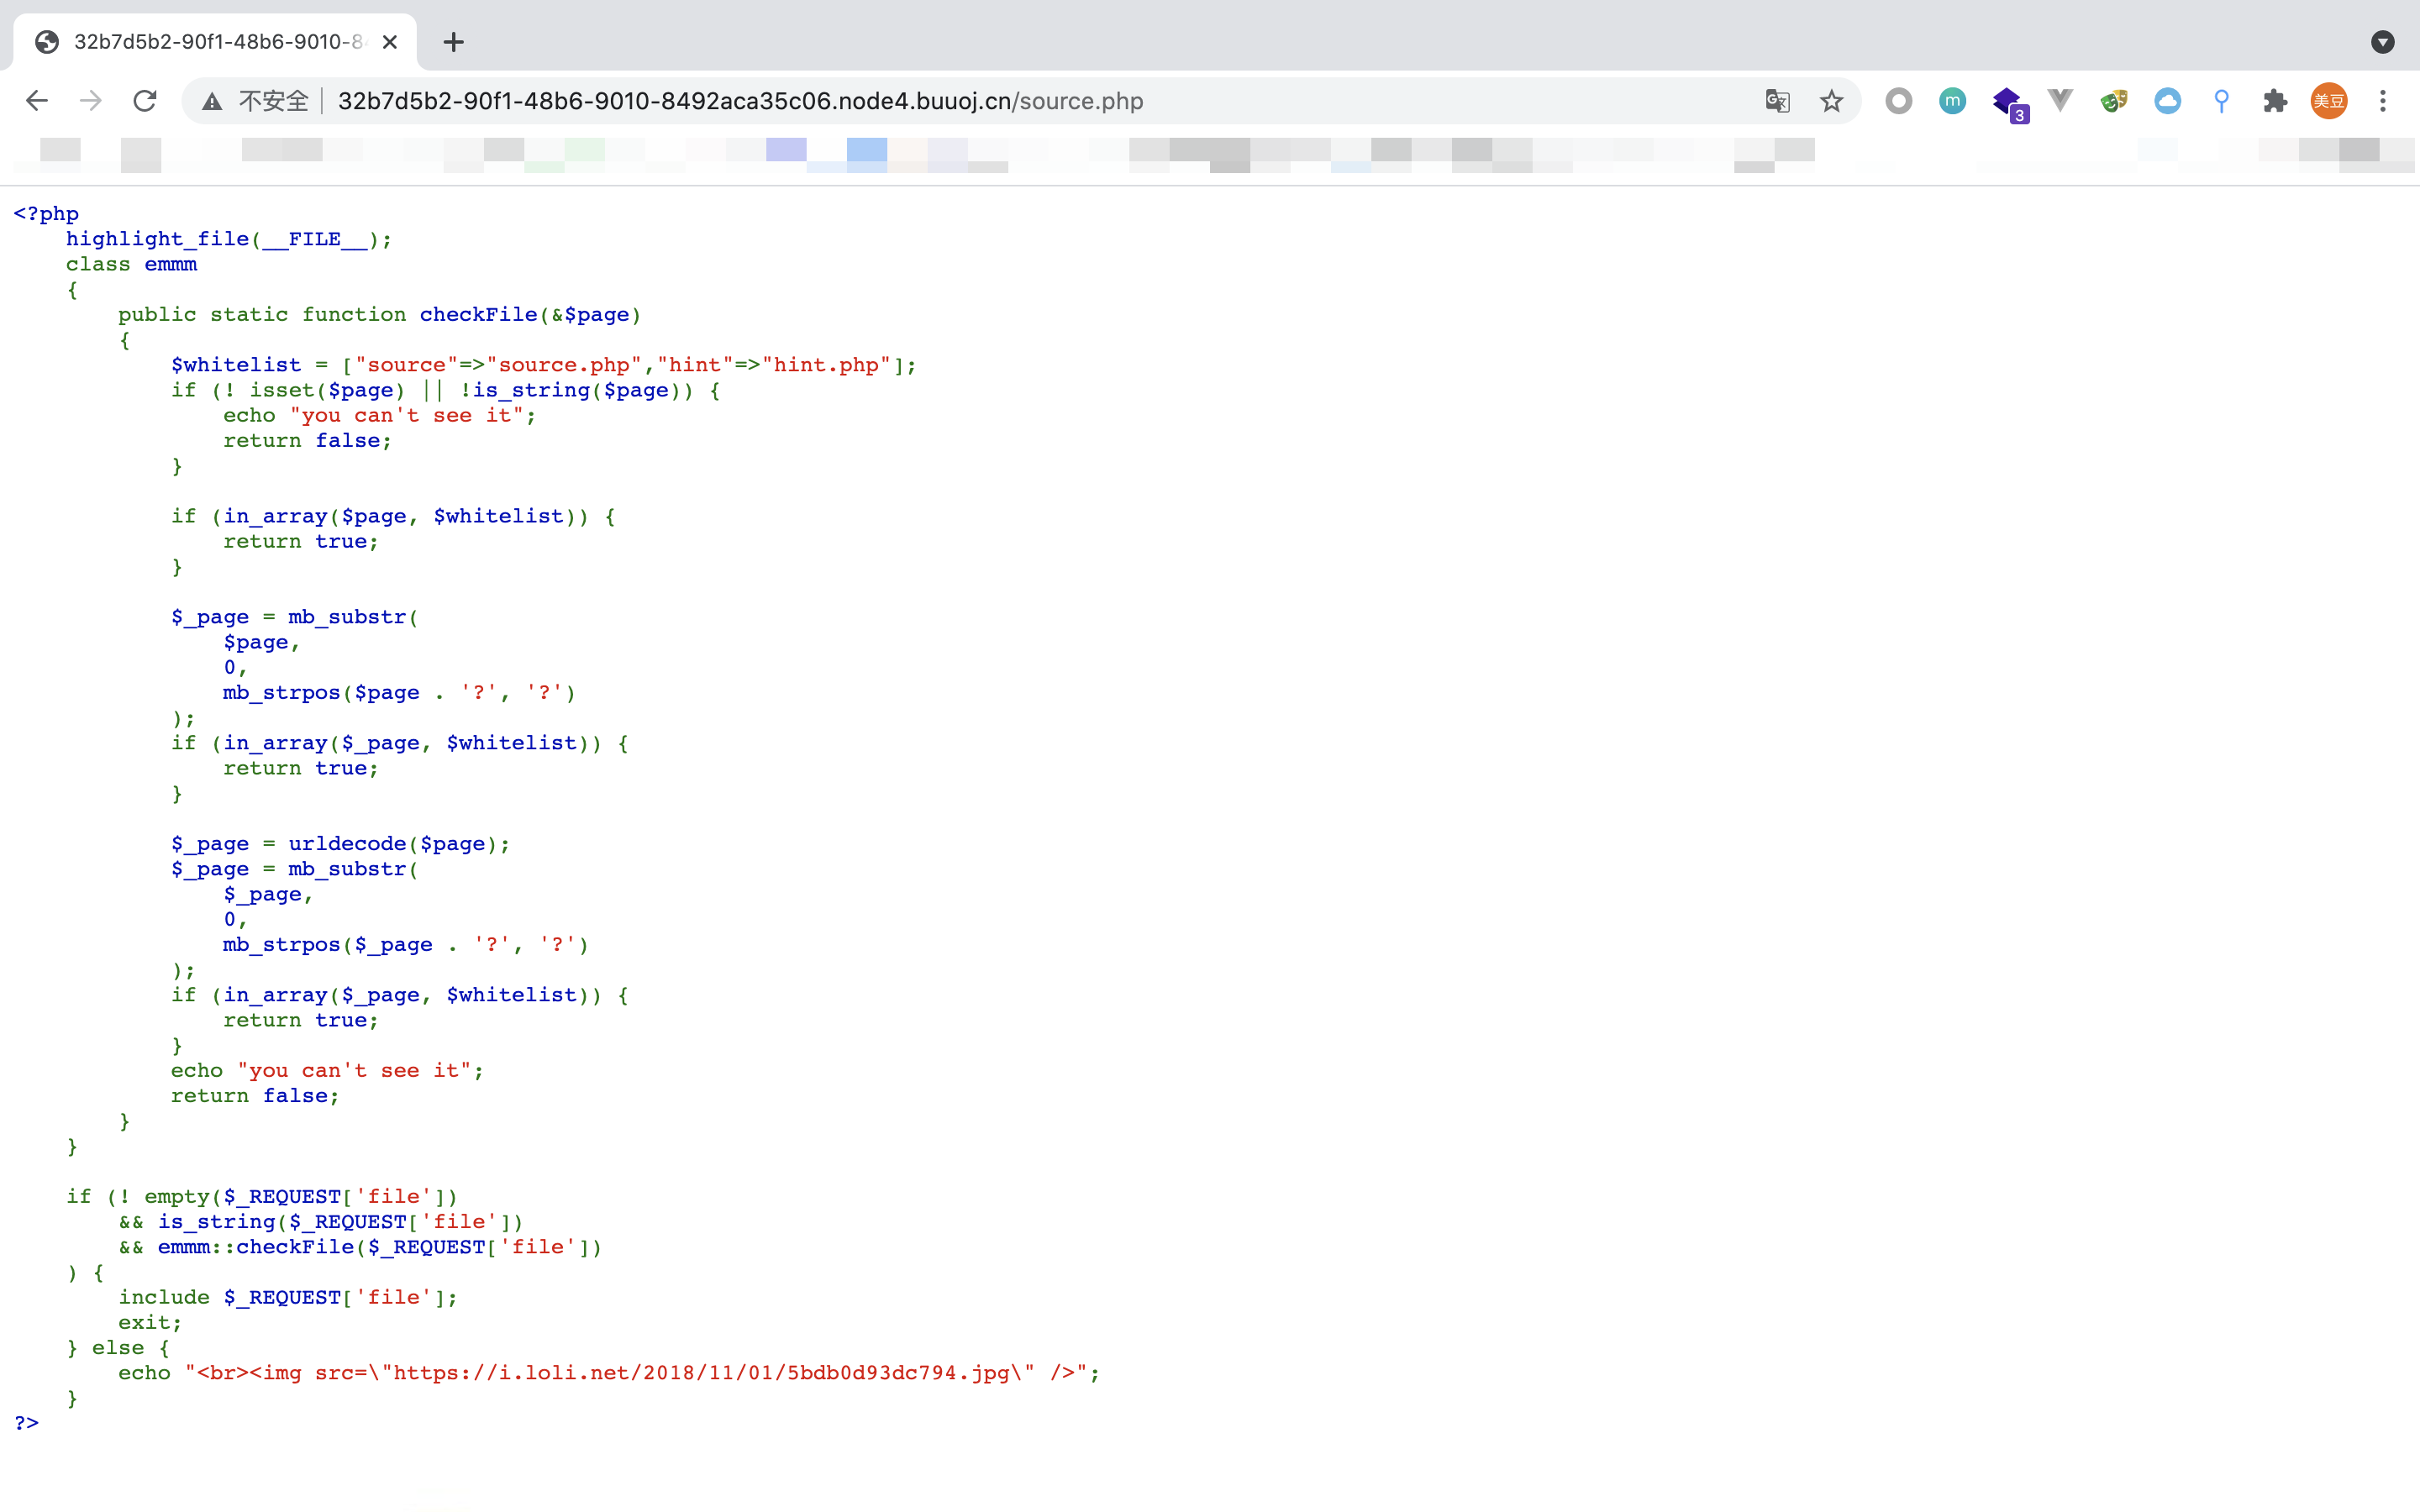Expand the tab search dropdown arrow

pyautogui.click(x=2382, y=42)
